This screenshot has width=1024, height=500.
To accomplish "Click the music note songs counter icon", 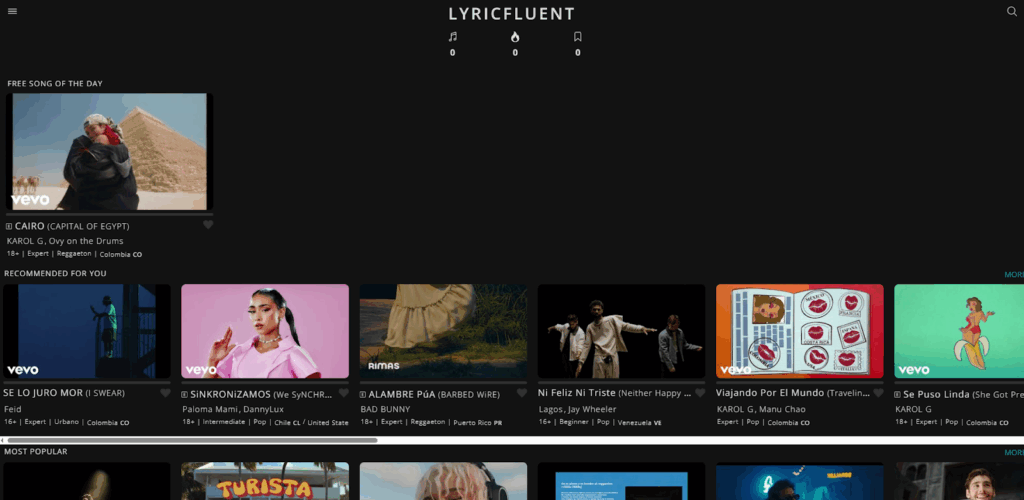I will click(x=453, y=37).
